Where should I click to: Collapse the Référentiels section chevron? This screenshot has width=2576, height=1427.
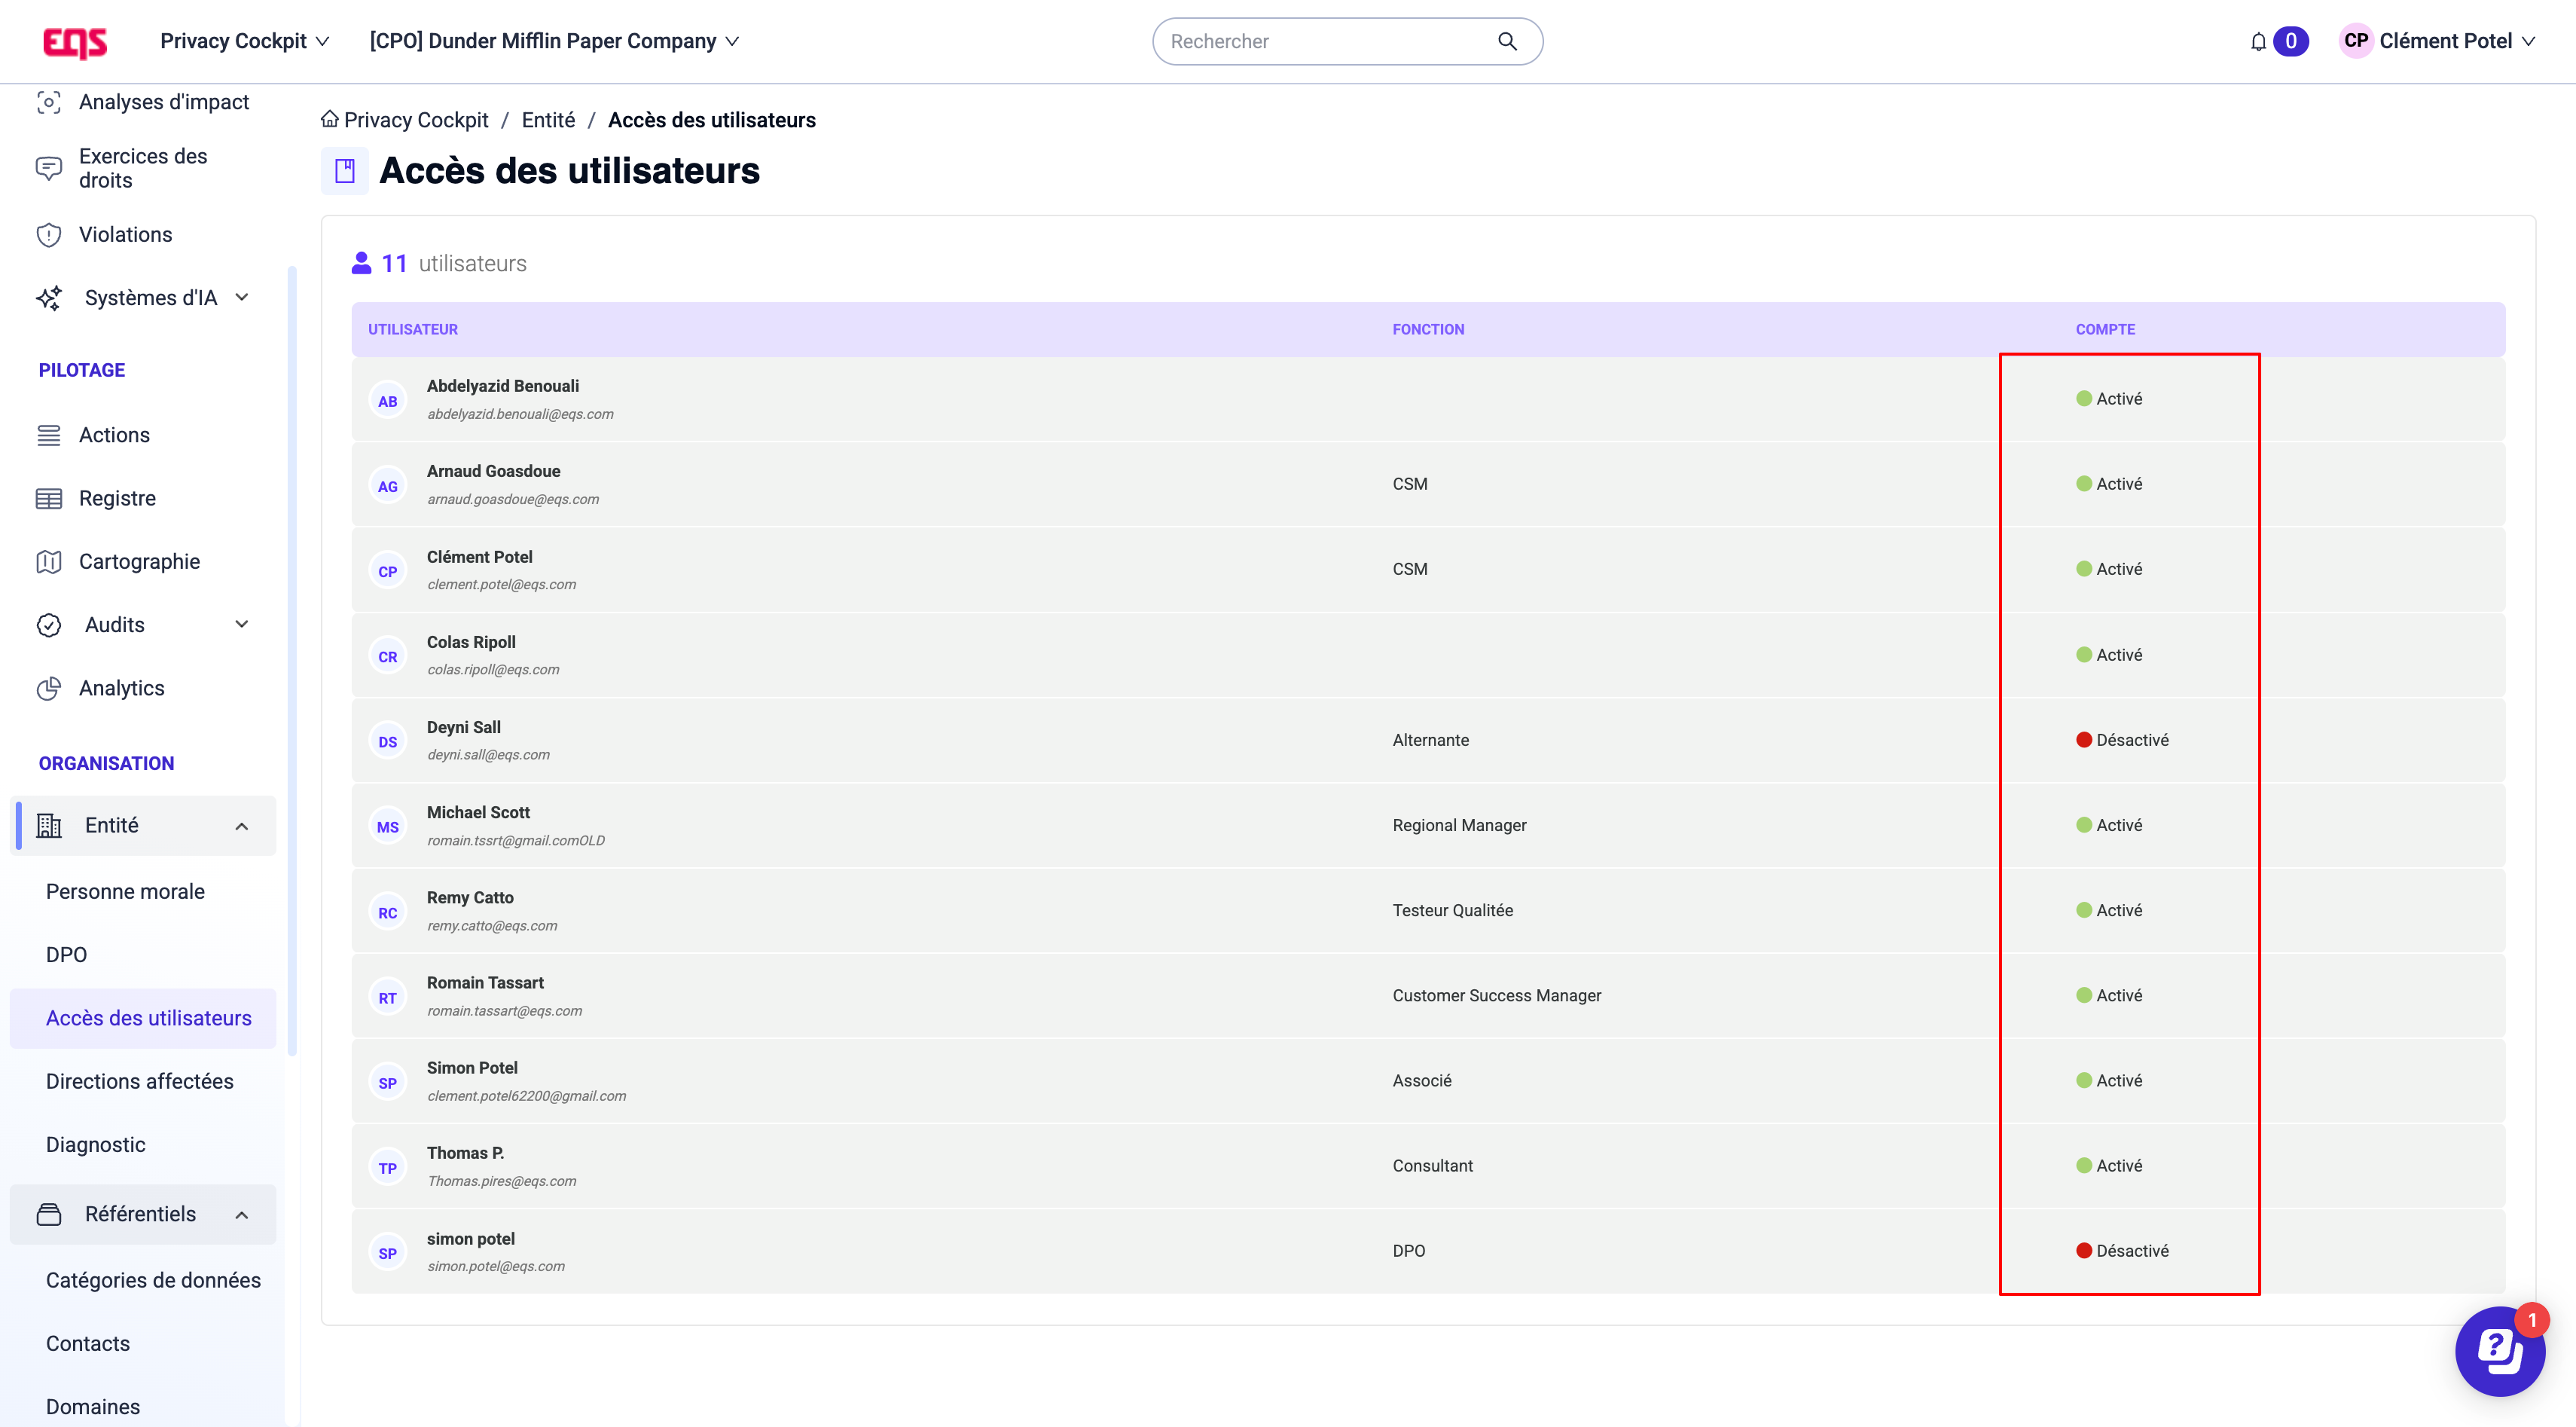242,1215
